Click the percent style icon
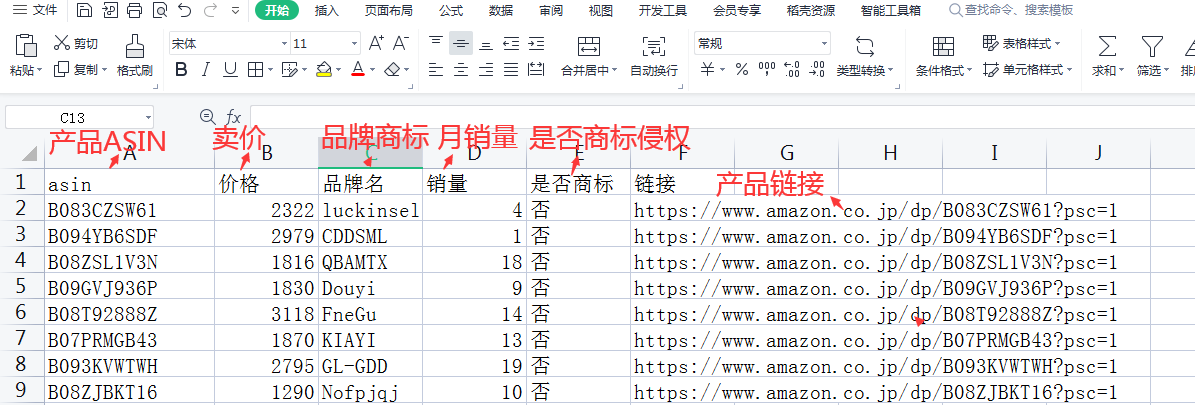 [741, 70]
